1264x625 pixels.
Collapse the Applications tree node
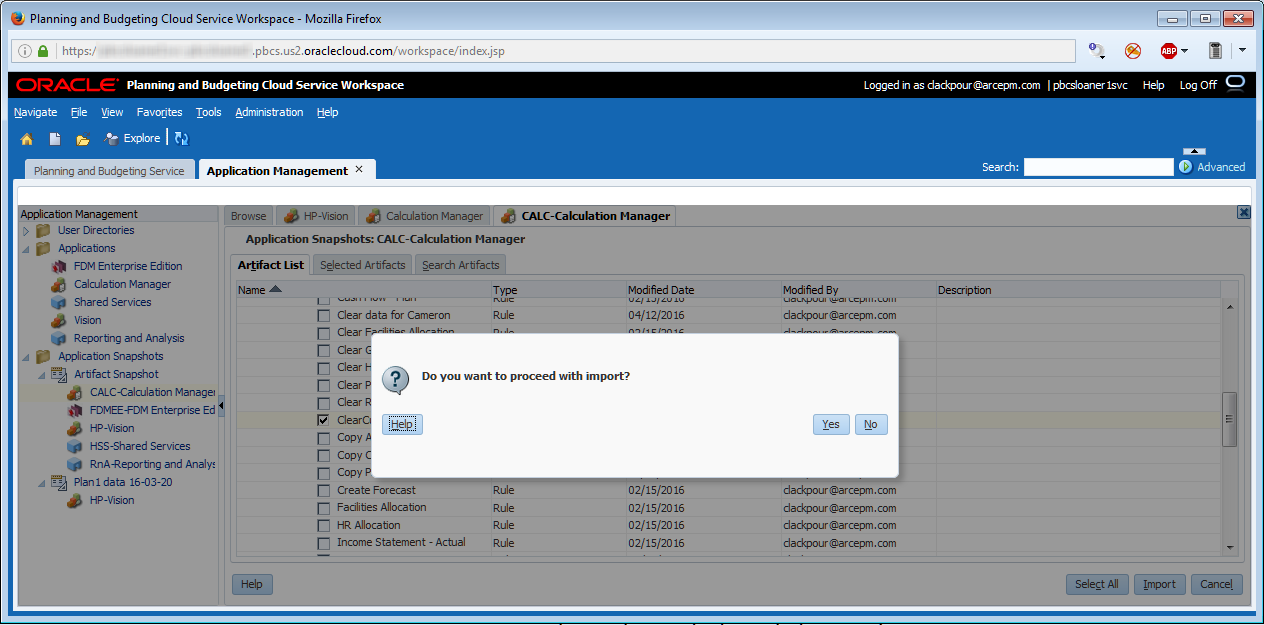26,248
